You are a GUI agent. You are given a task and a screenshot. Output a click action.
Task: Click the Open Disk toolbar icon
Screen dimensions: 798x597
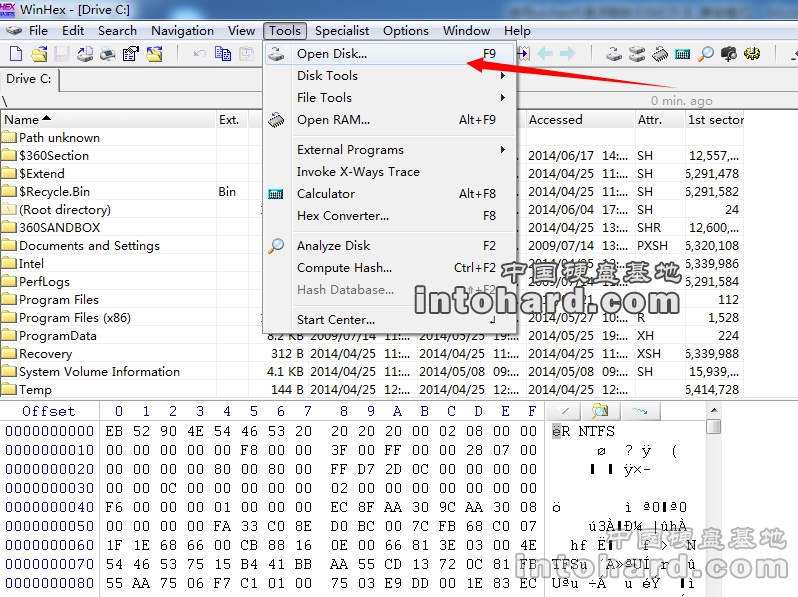[x=614, y=53]
